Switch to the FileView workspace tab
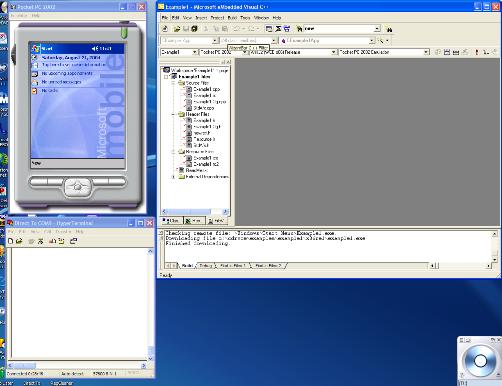502x386 pixels. (216, 221)
